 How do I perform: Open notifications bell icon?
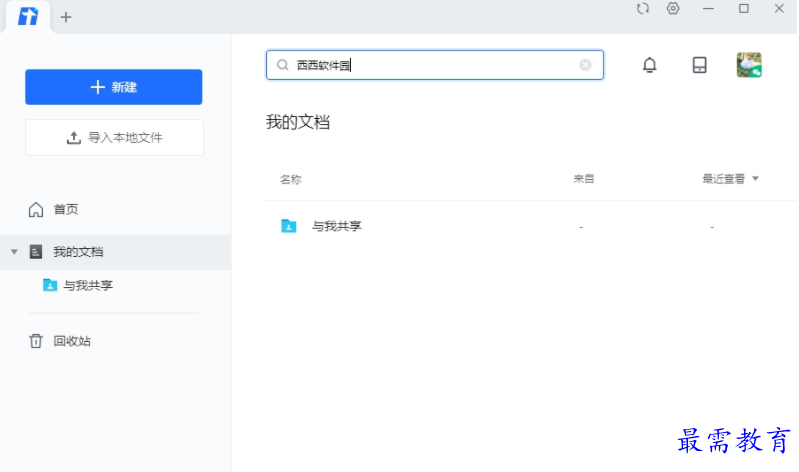(x=649, y=65)
